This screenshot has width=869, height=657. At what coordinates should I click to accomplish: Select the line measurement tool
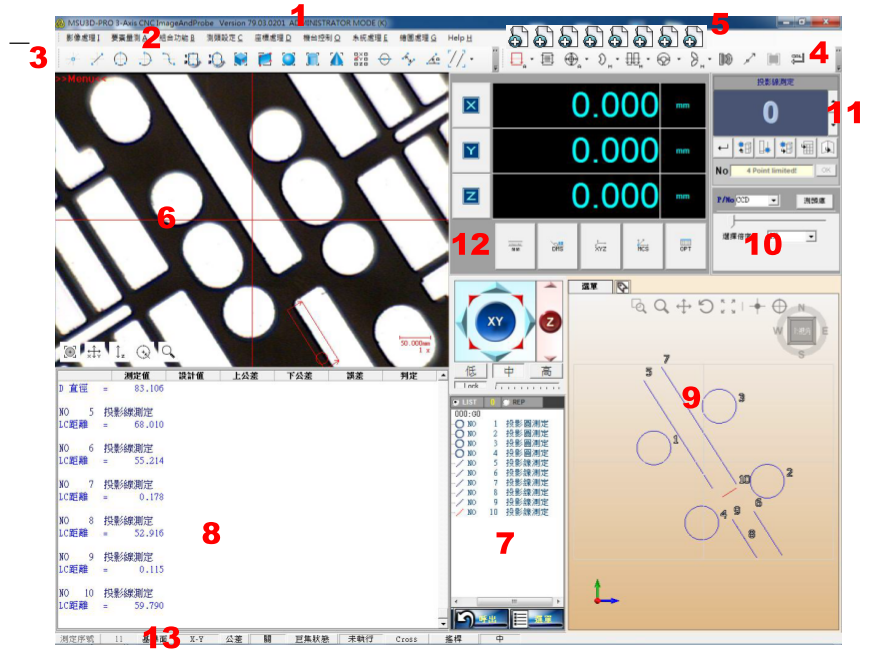97,59
